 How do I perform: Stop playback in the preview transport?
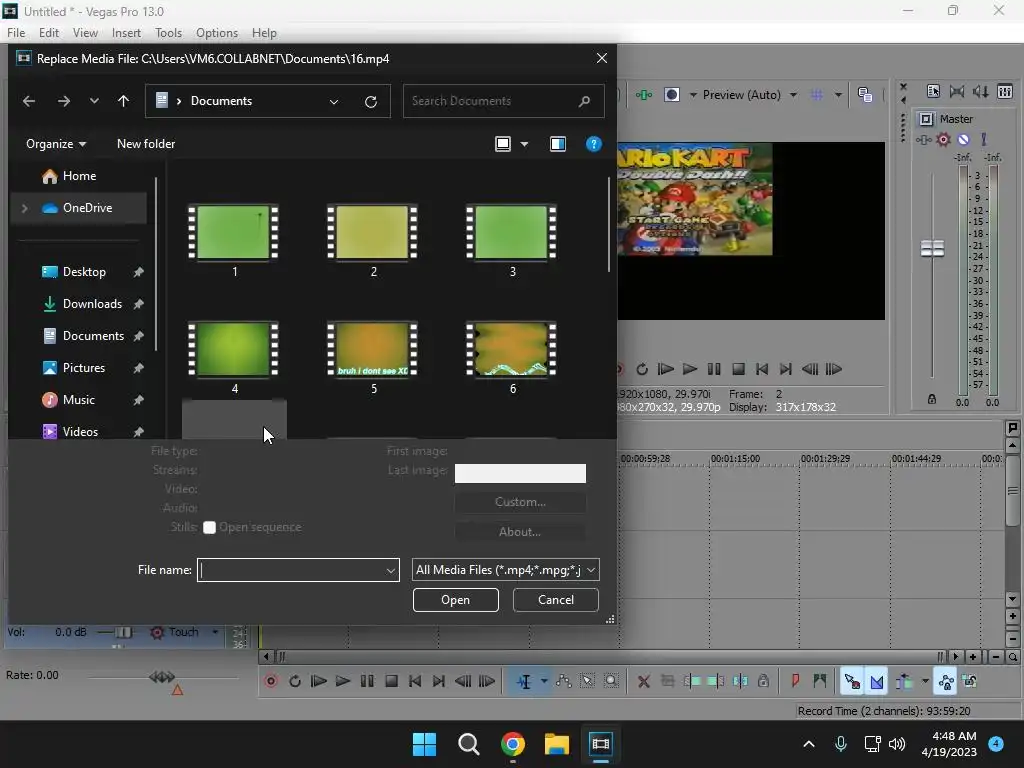tap(738, 369)
